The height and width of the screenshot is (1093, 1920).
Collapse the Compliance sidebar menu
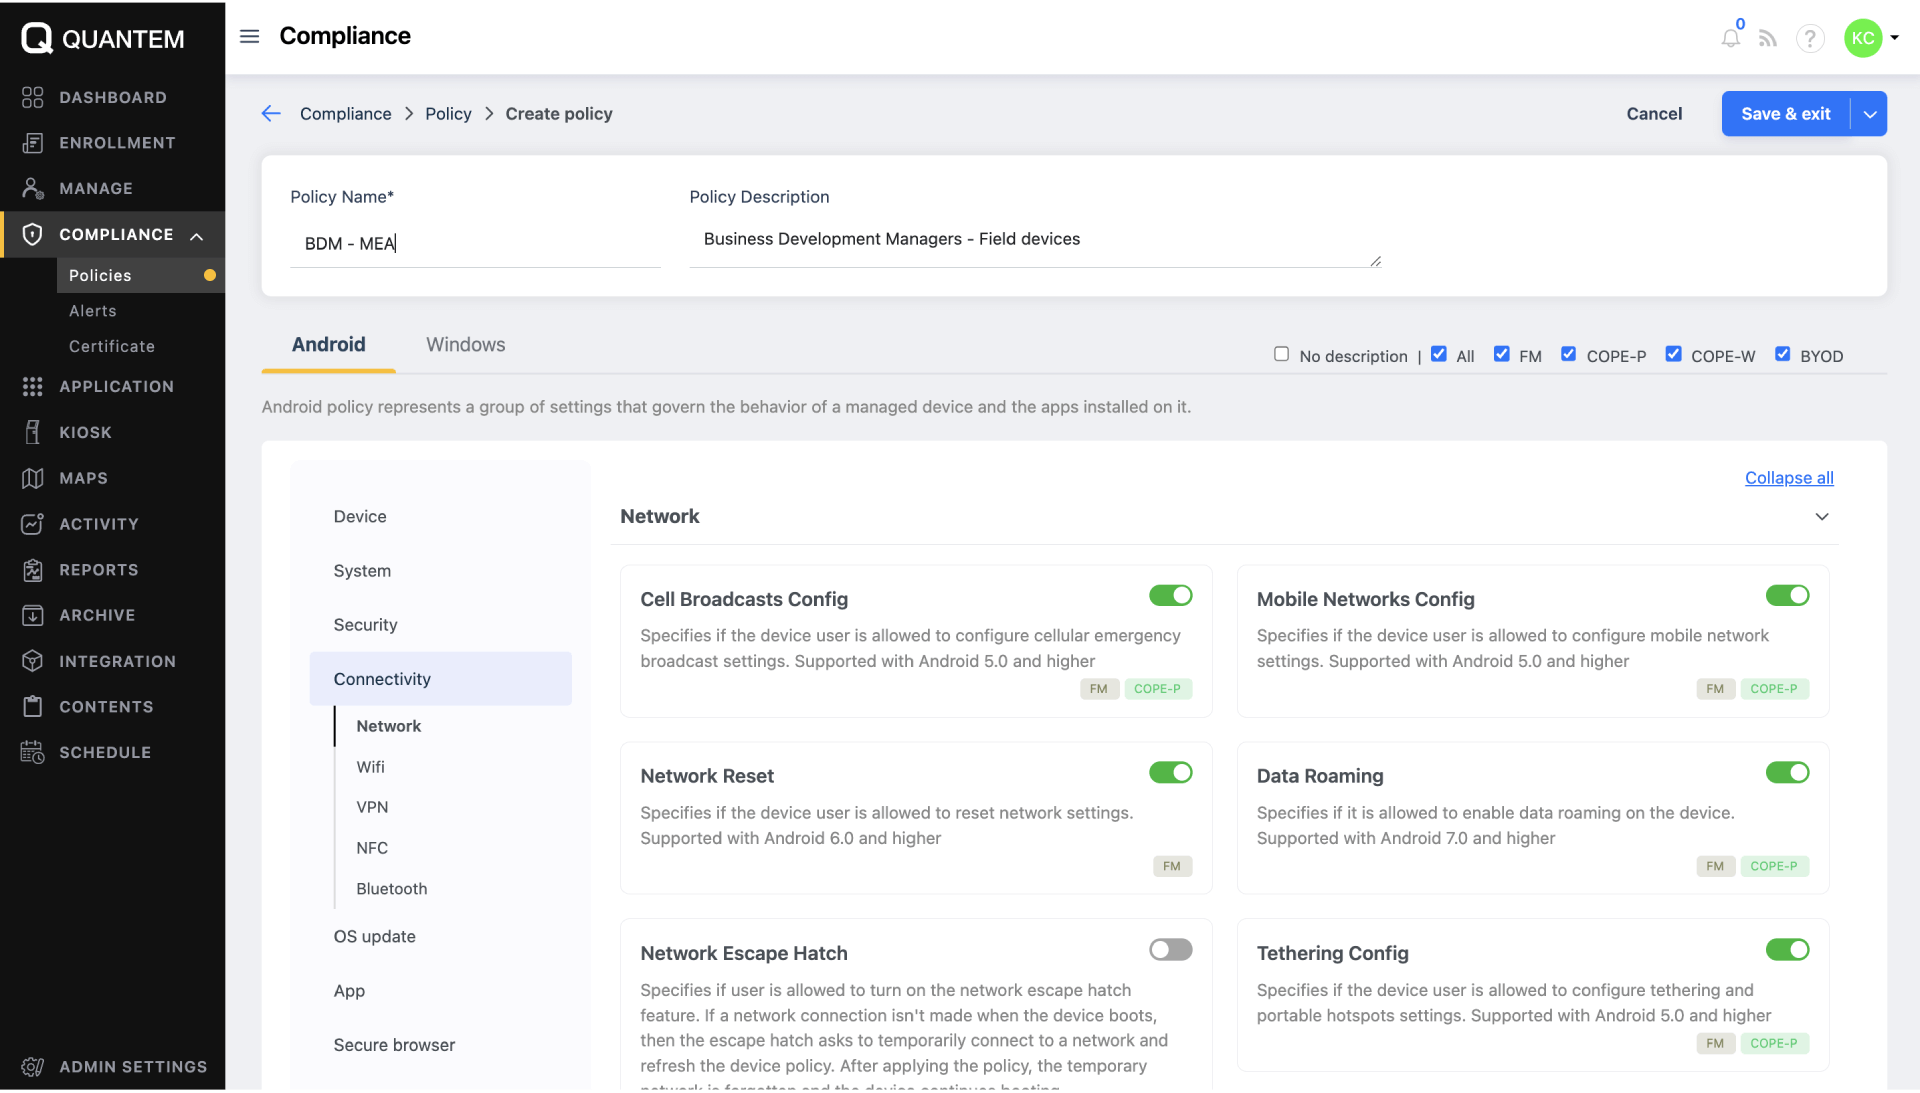197,236
